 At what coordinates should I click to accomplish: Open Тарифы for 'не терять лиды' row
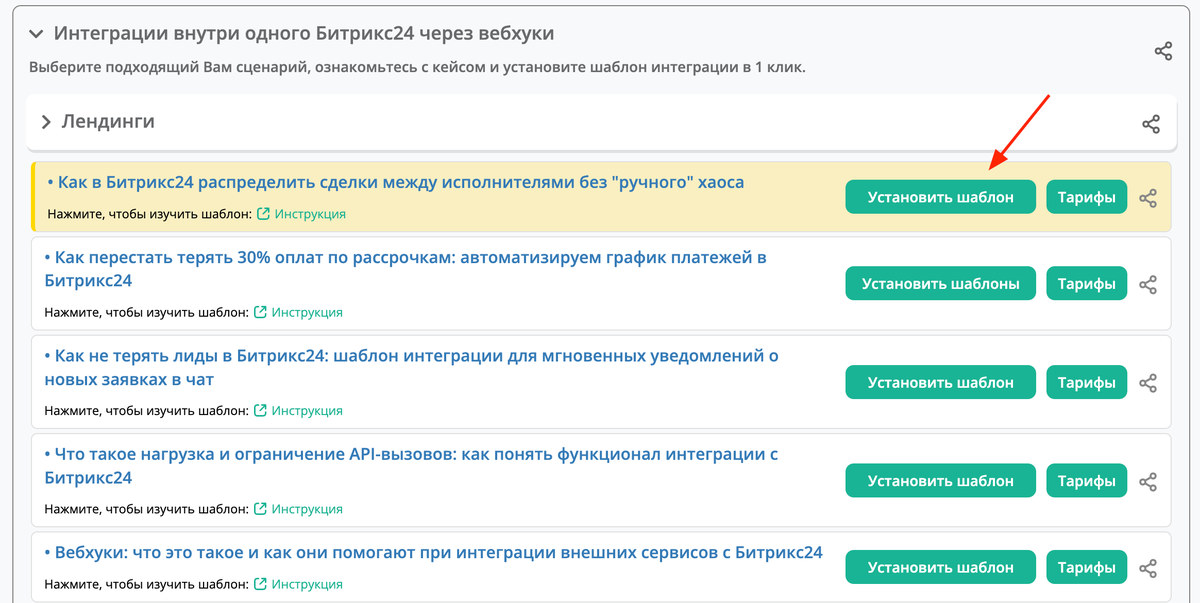(x=1087, y=382)
